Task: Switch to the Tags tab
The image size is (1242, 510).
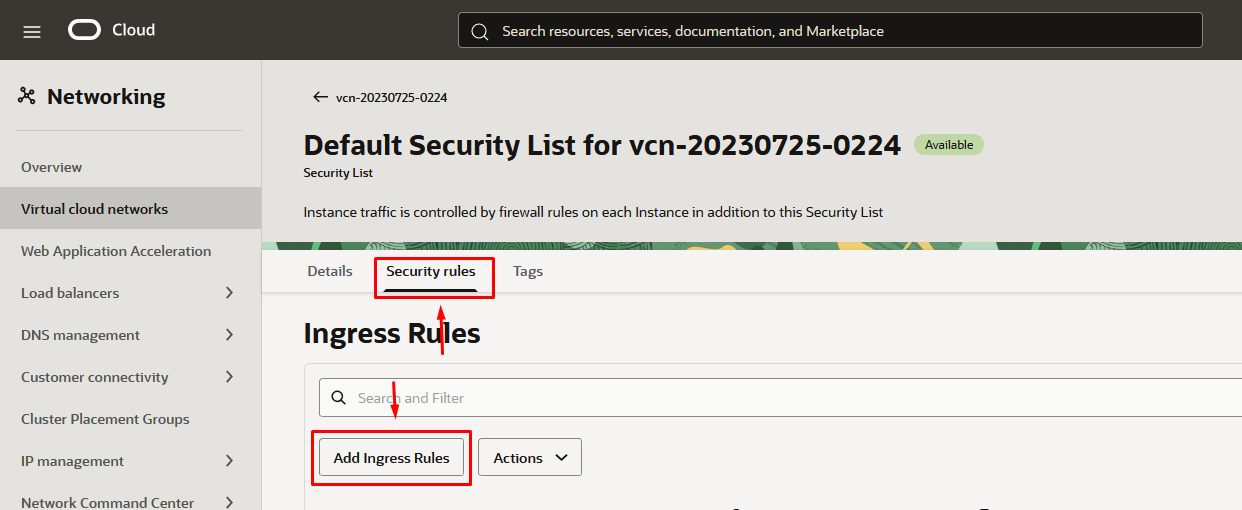Action: pos(528,271)
